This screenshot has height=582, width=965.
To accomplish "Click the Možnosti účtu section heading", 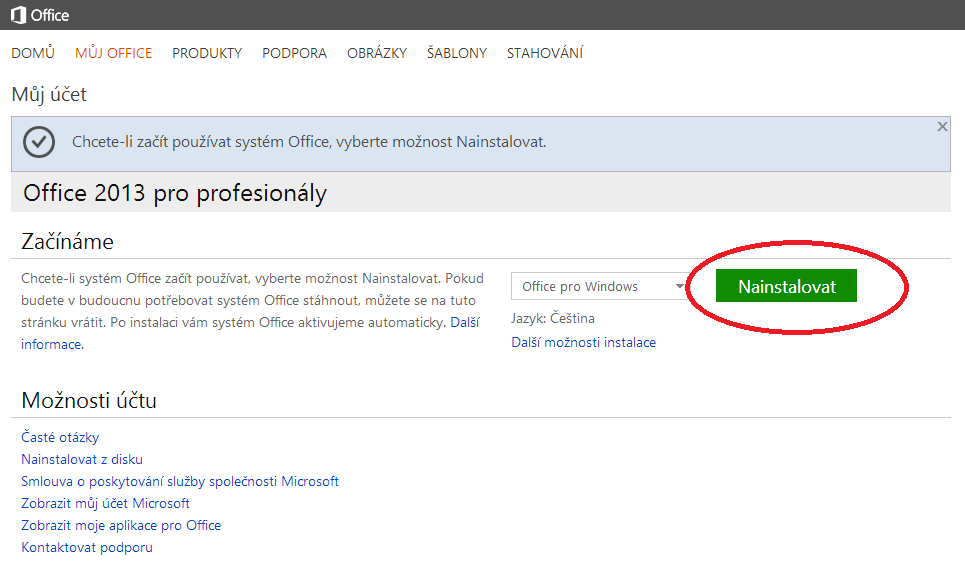I will coord(89,401).
